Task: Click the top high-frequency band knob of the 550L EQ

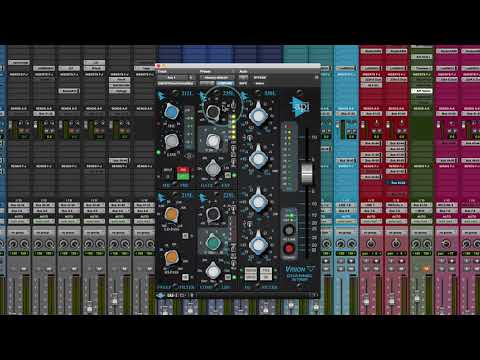Action: coord(258,114)
